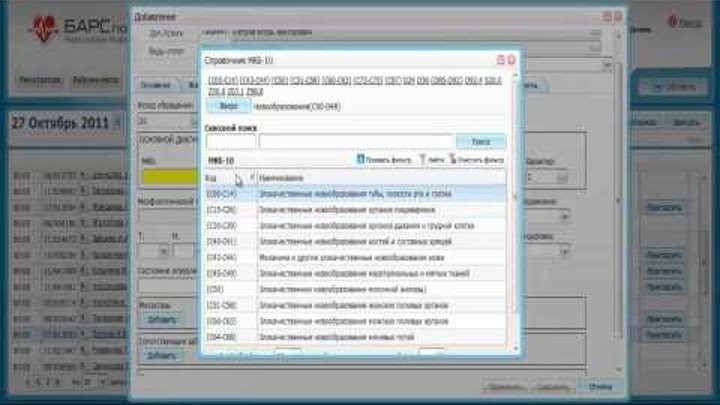Image resolution: width=720 pixels, height=405 pixels.
Task: Open the dropdown under the Характер label
Action: point(562,177)
